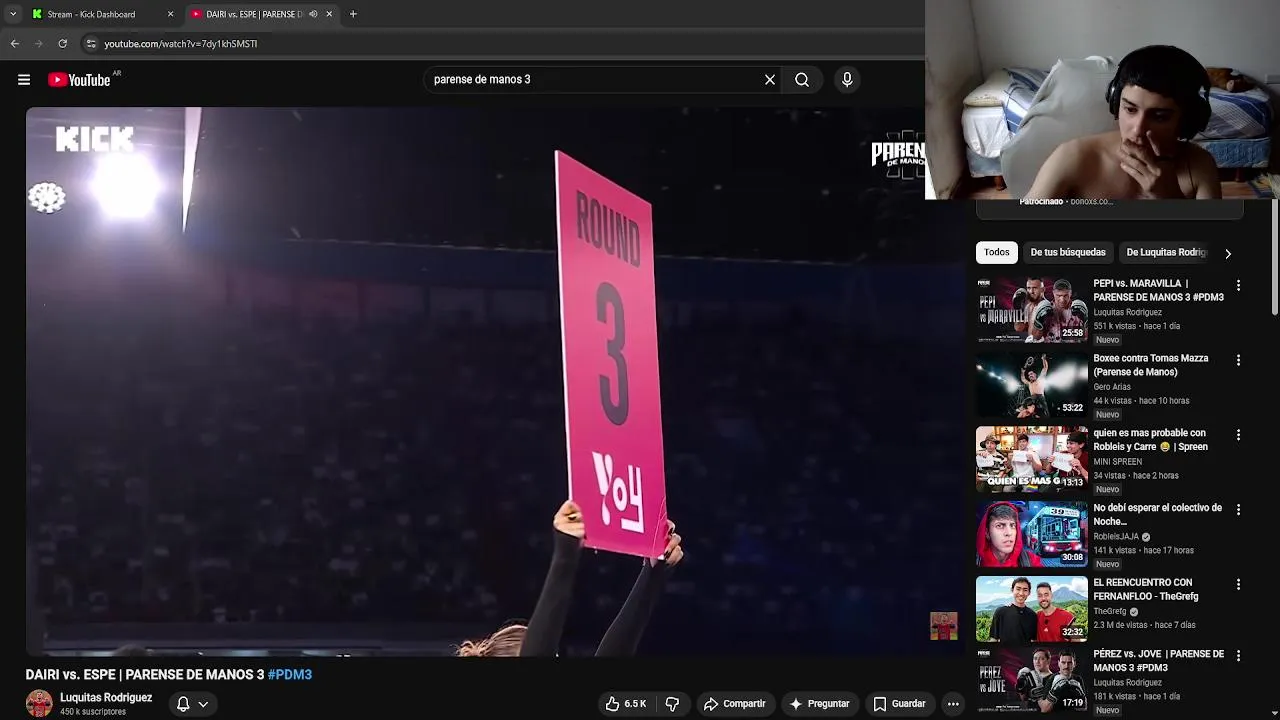The width and height of the screenshot is (1280, 720).
Task: Open the Luquitas Rodriguez channel name link
Action: (x=106, y=698)
